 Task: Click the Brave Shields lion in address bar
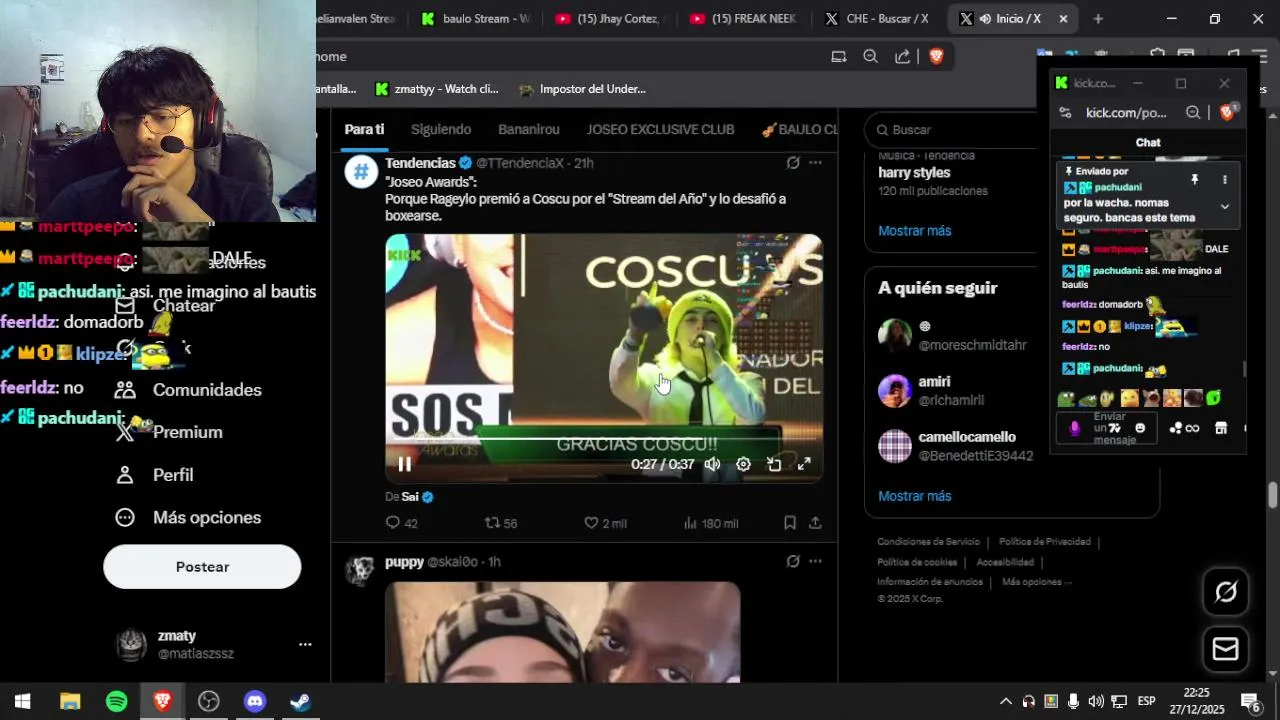[936, 57]
